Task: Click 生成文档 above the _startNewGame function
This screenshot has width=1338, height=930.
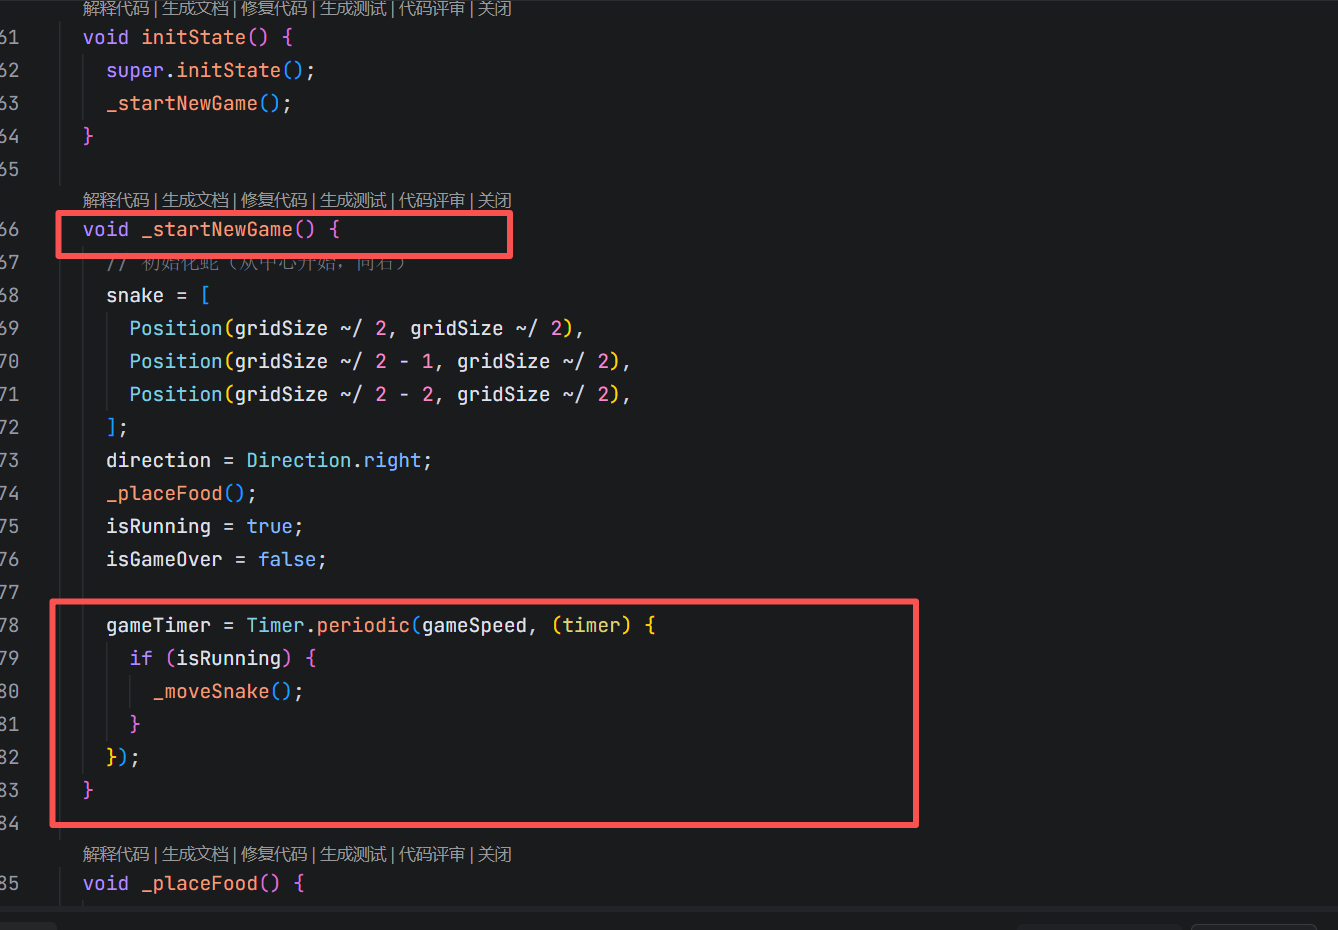Action: [195, 200]
